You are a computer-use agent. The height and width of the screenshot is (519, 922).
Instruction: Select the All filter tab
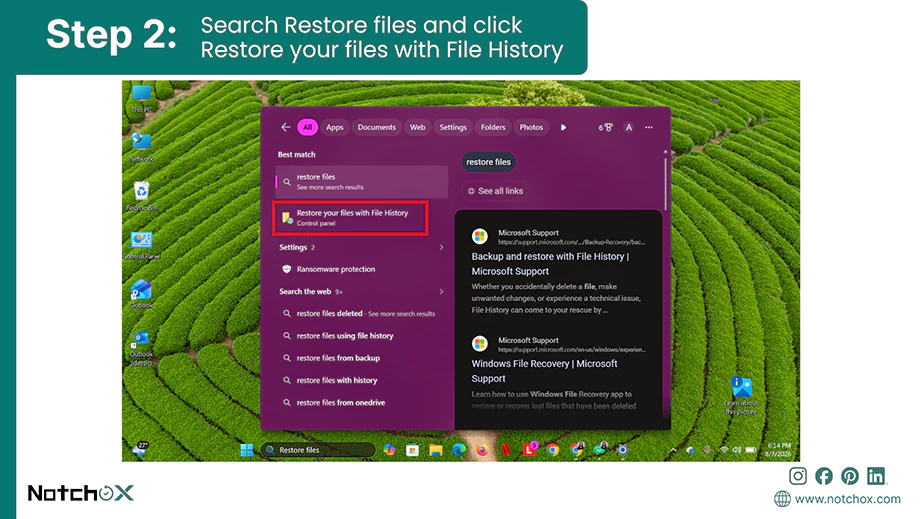pyautogui.click(x=308, y=127)
